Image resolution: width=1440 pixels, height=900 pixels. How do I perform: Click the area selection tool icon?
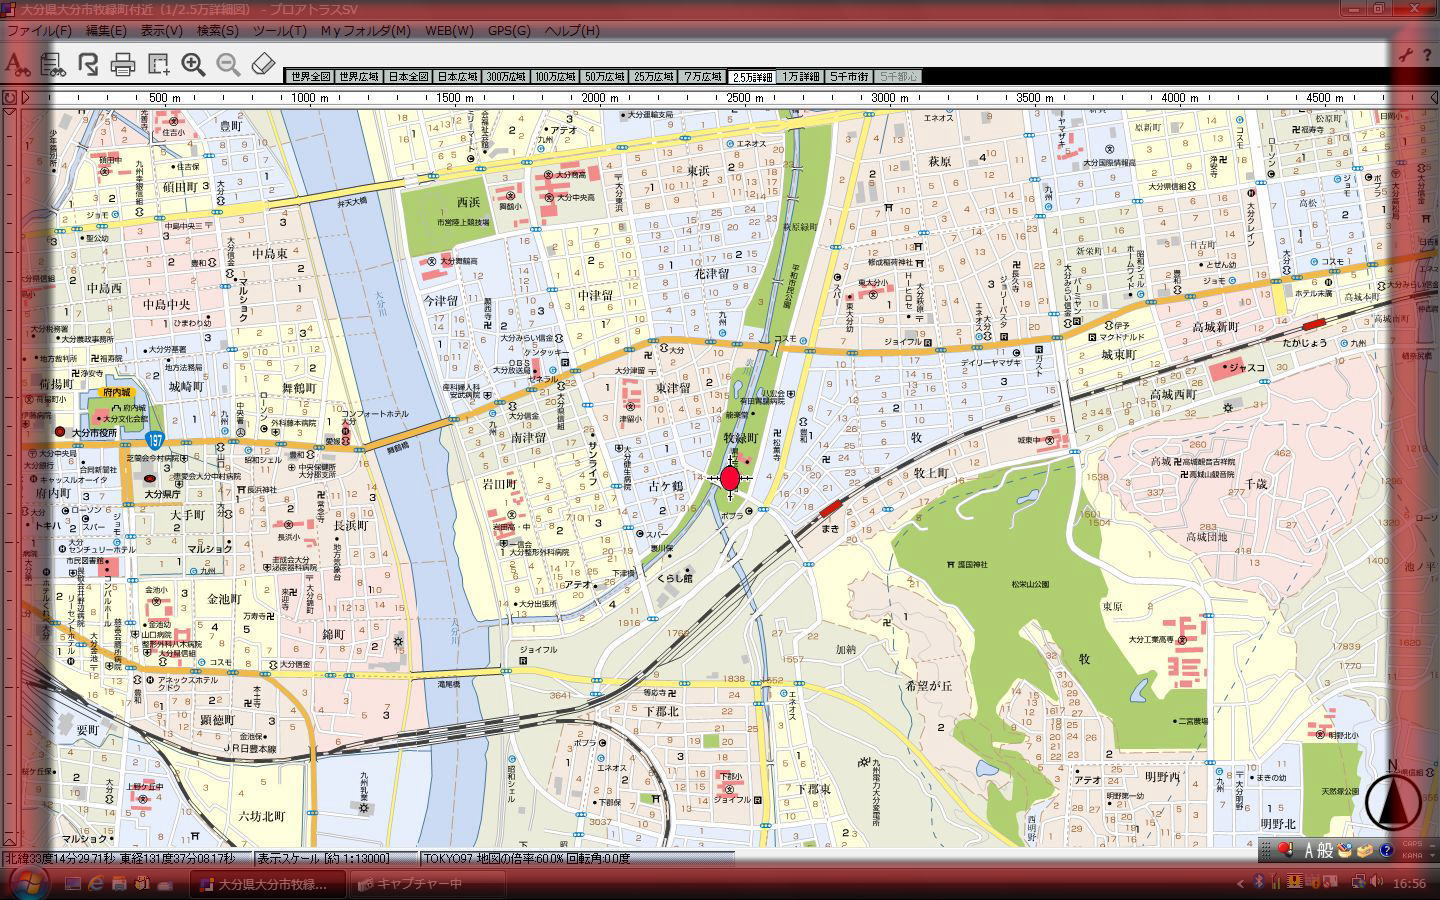coord(158,65)
